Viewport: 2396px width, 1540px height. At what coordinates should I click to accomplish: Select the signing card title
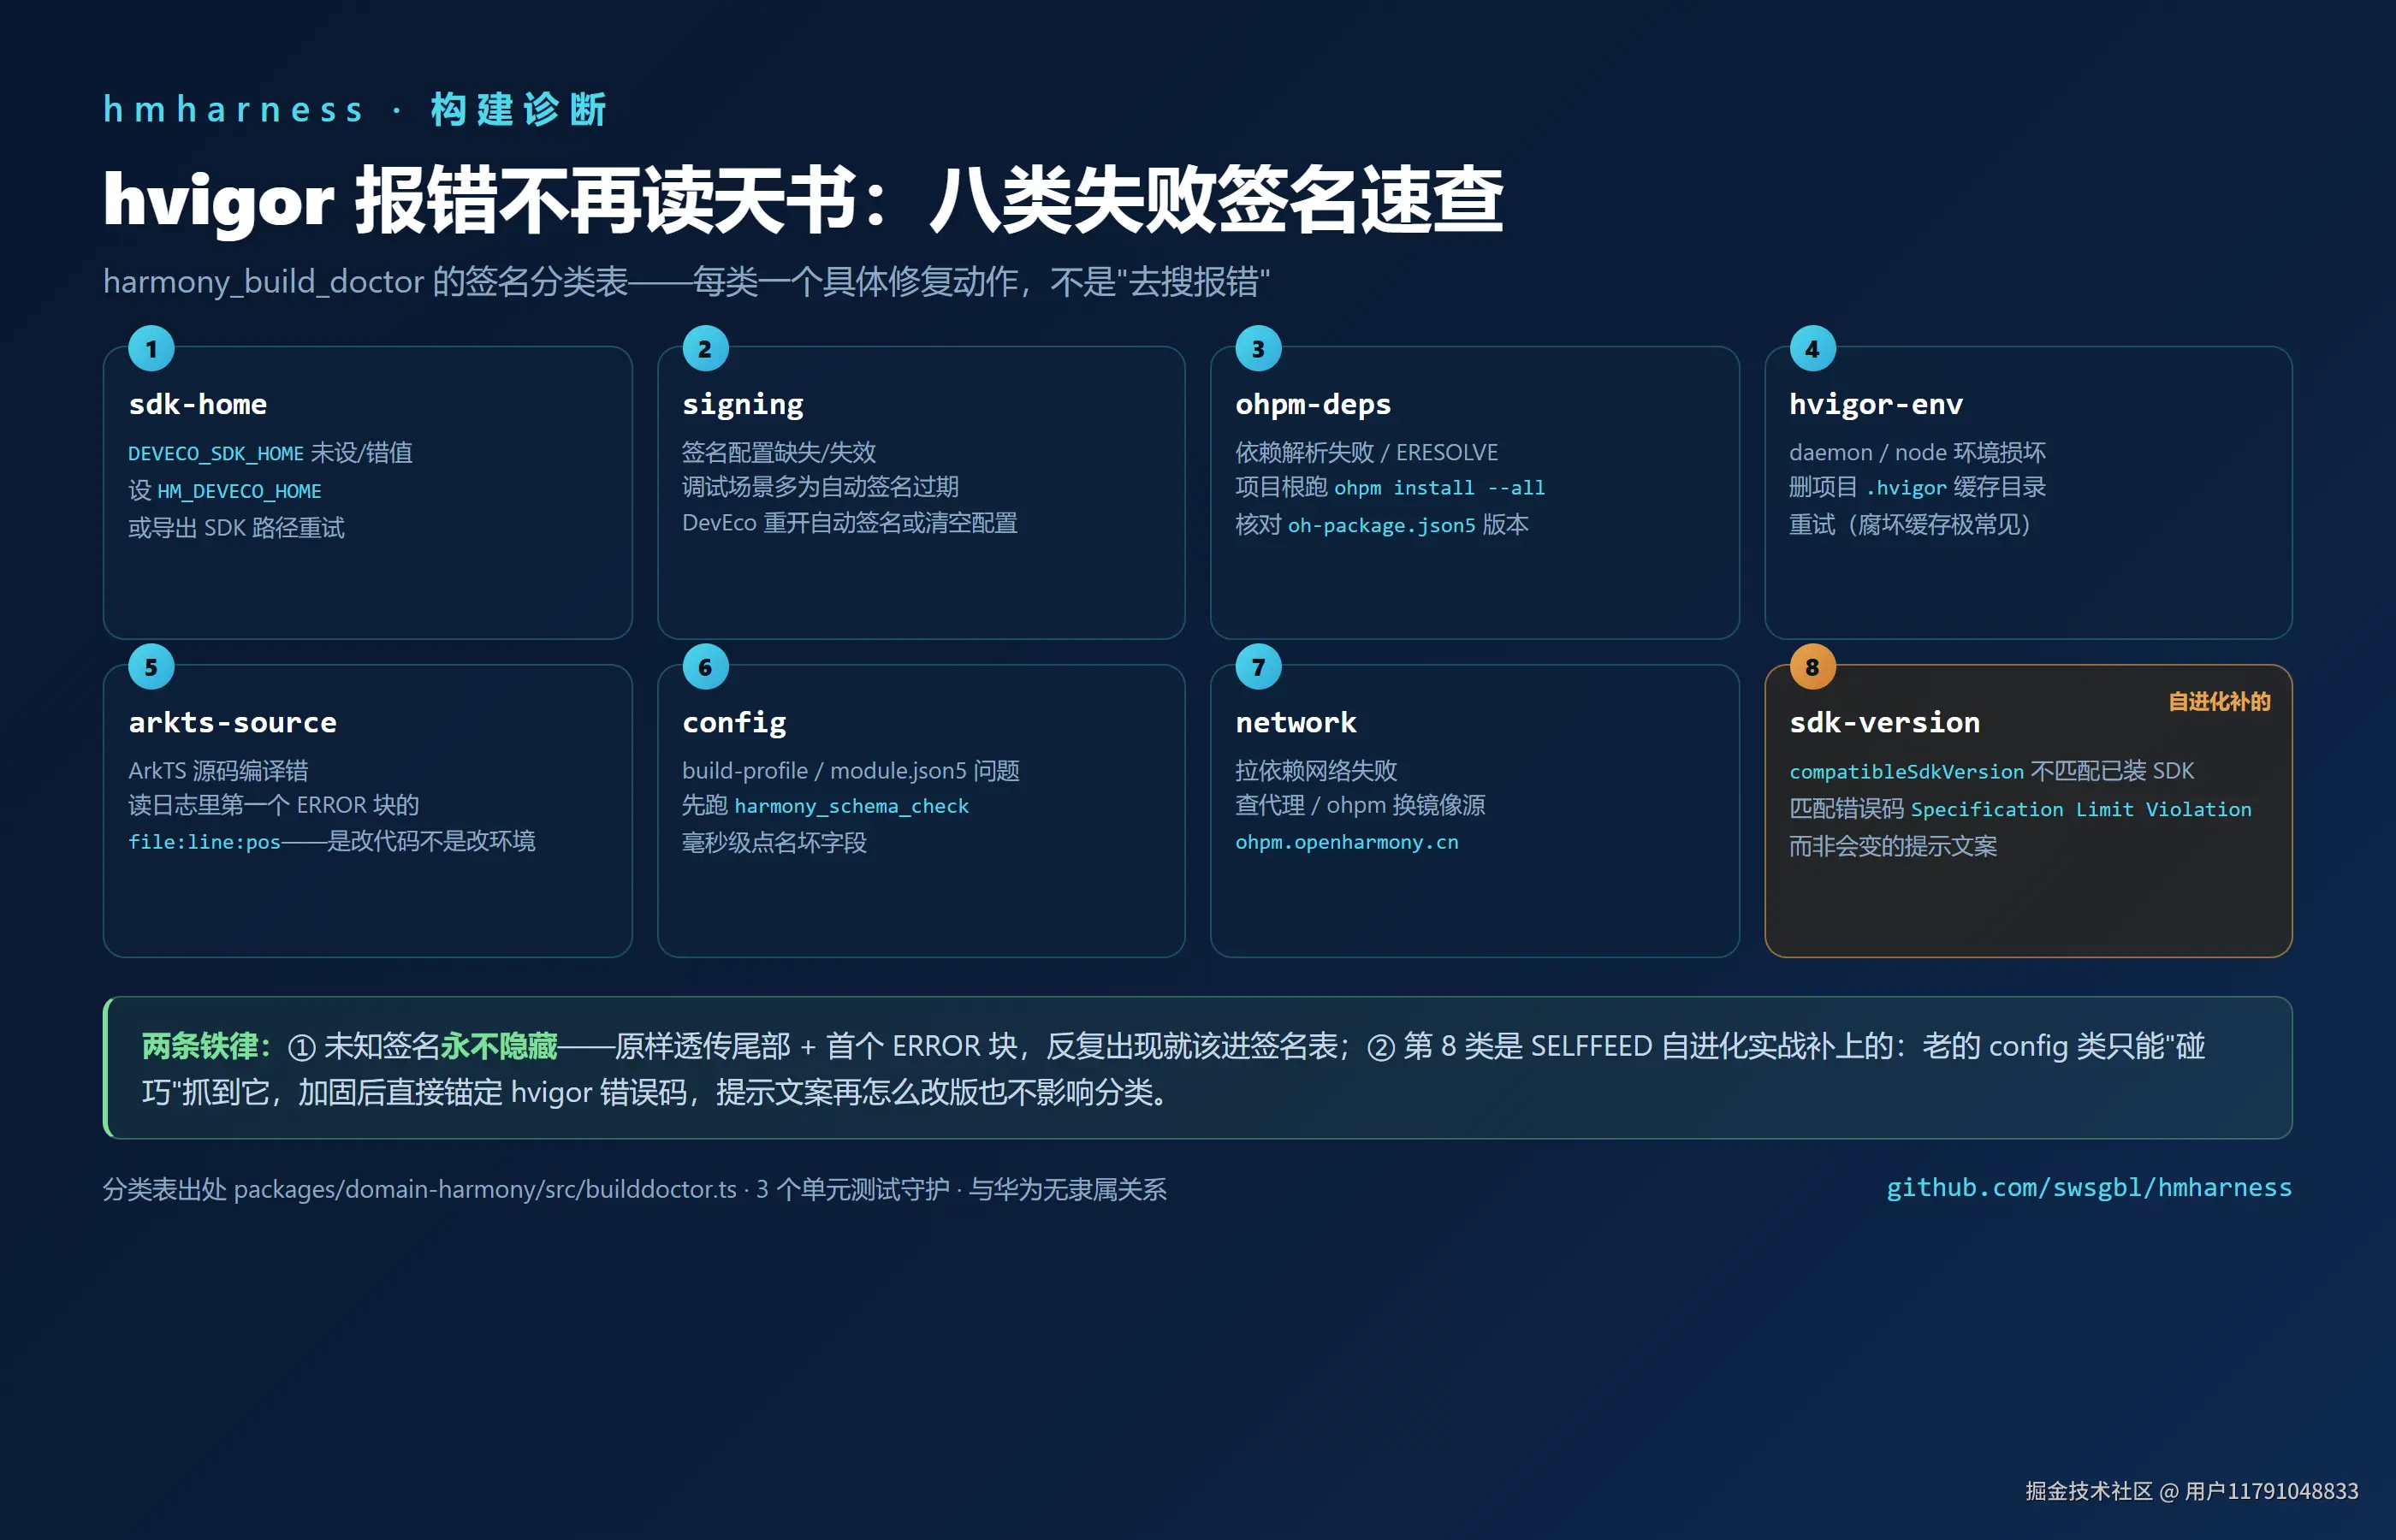click(x=743, y=404)
